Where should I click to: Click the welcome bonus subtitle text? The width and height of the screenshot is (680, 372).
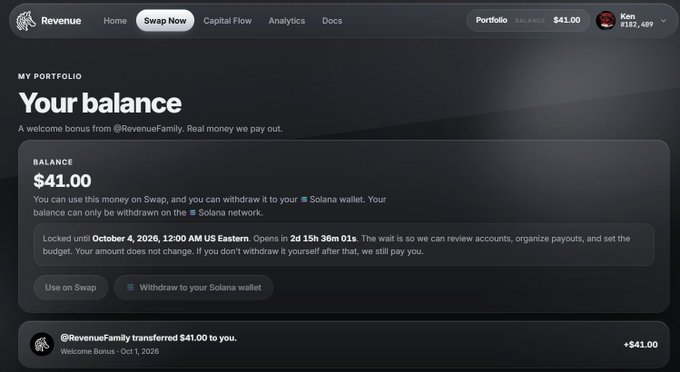pos(150,129)
